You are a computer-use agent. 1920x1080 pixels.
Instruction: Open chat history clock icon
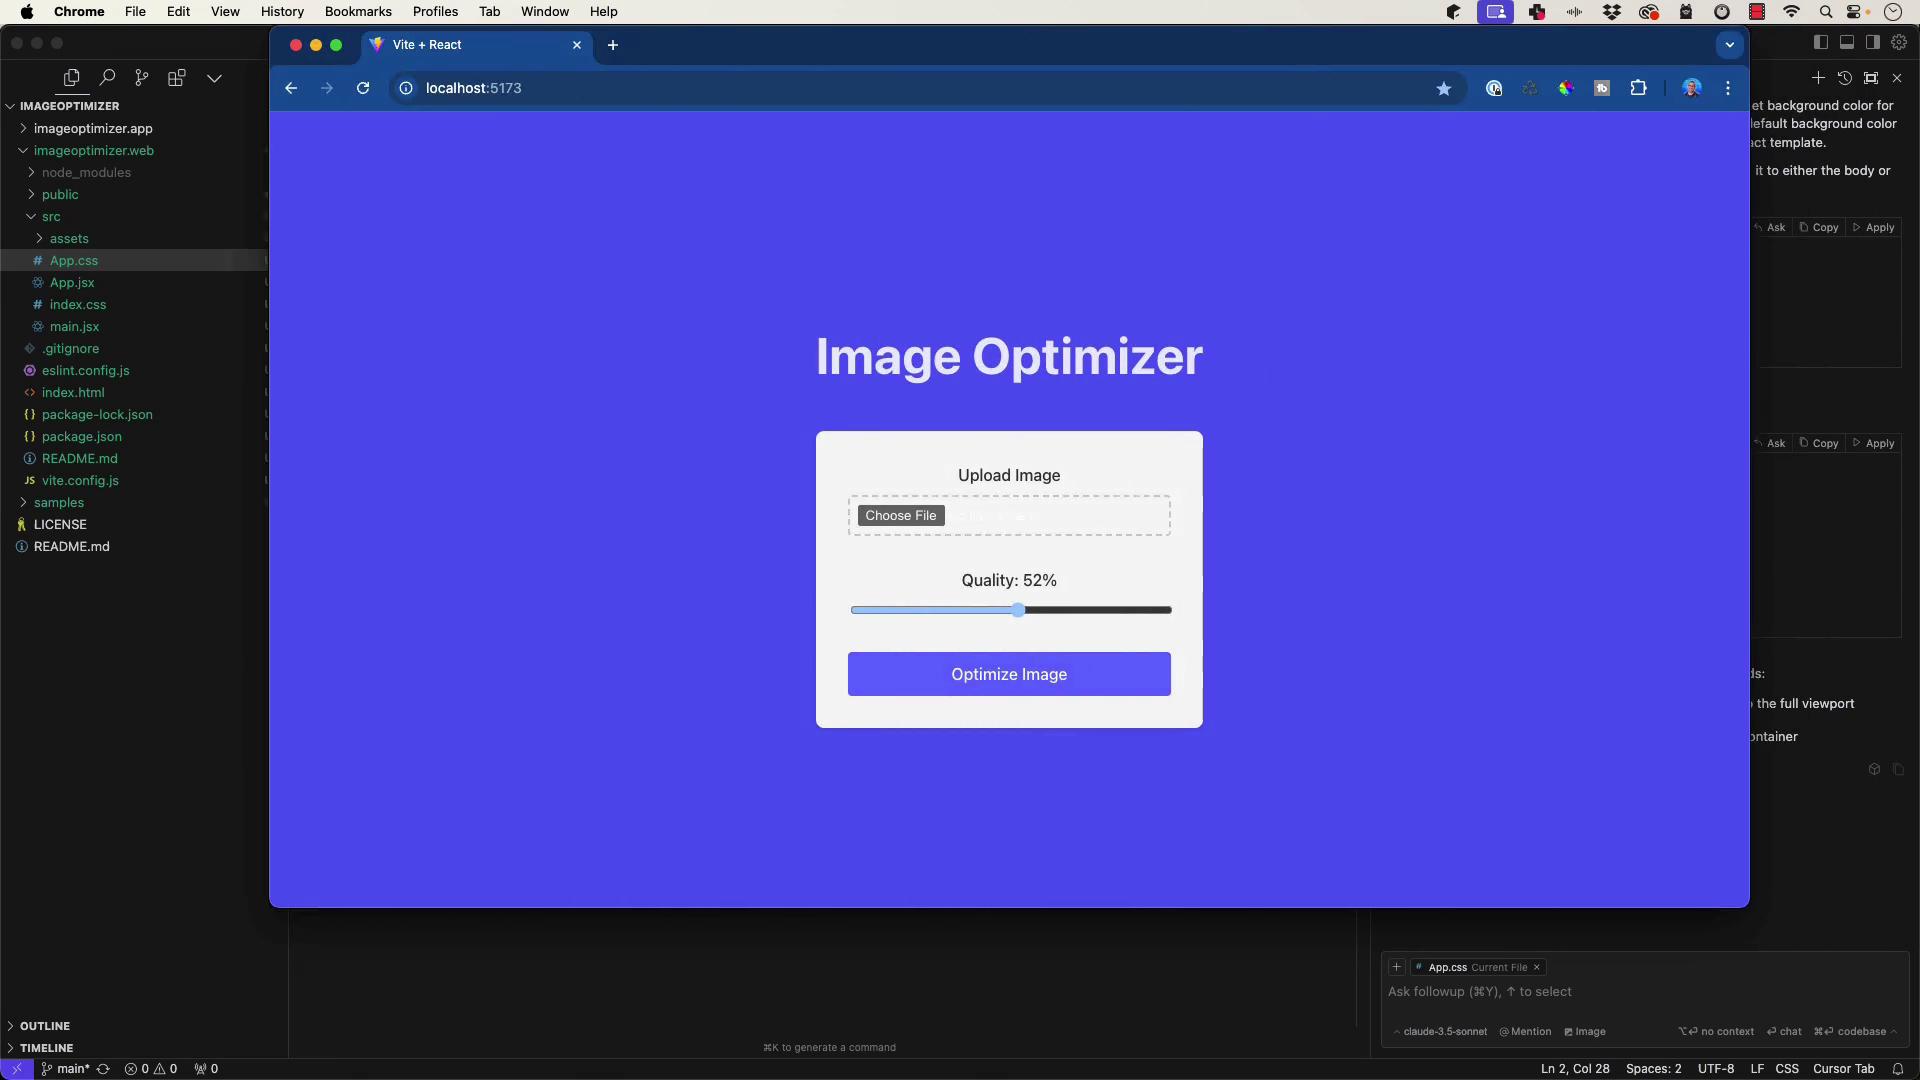[1845, 78]
